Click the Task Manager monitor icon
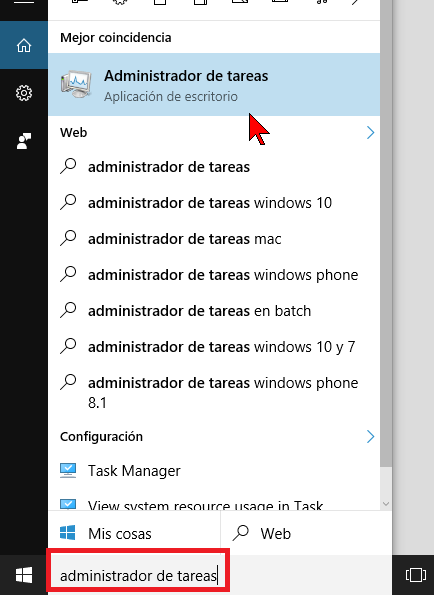This screenshot has width=434, height=595. [x=68, y=471]
